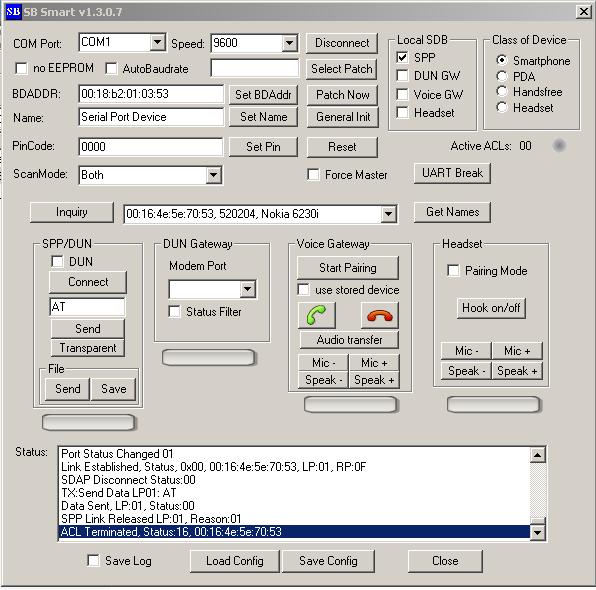596x590 pixels.
Task: Click the SB application icon in title bar
Action: (13, 12)
